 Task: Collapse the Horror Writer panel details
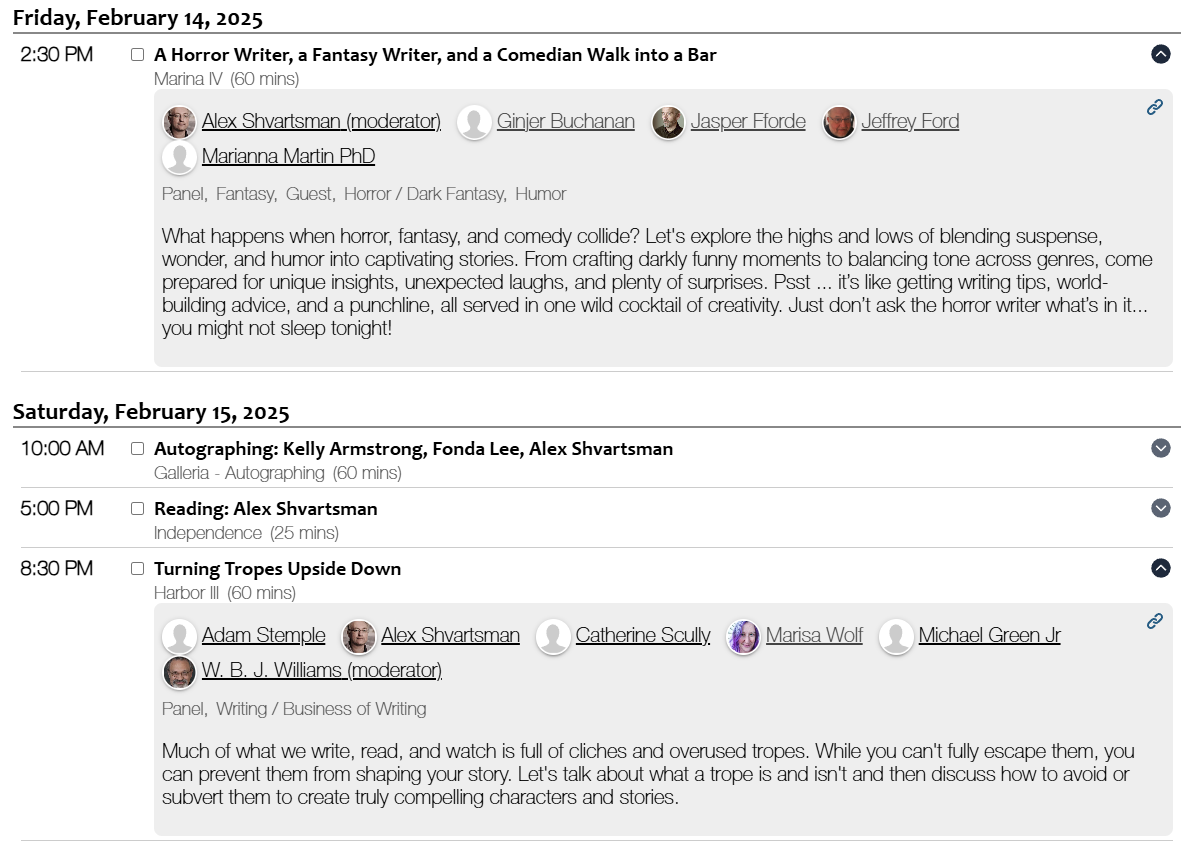(1160, 54)
